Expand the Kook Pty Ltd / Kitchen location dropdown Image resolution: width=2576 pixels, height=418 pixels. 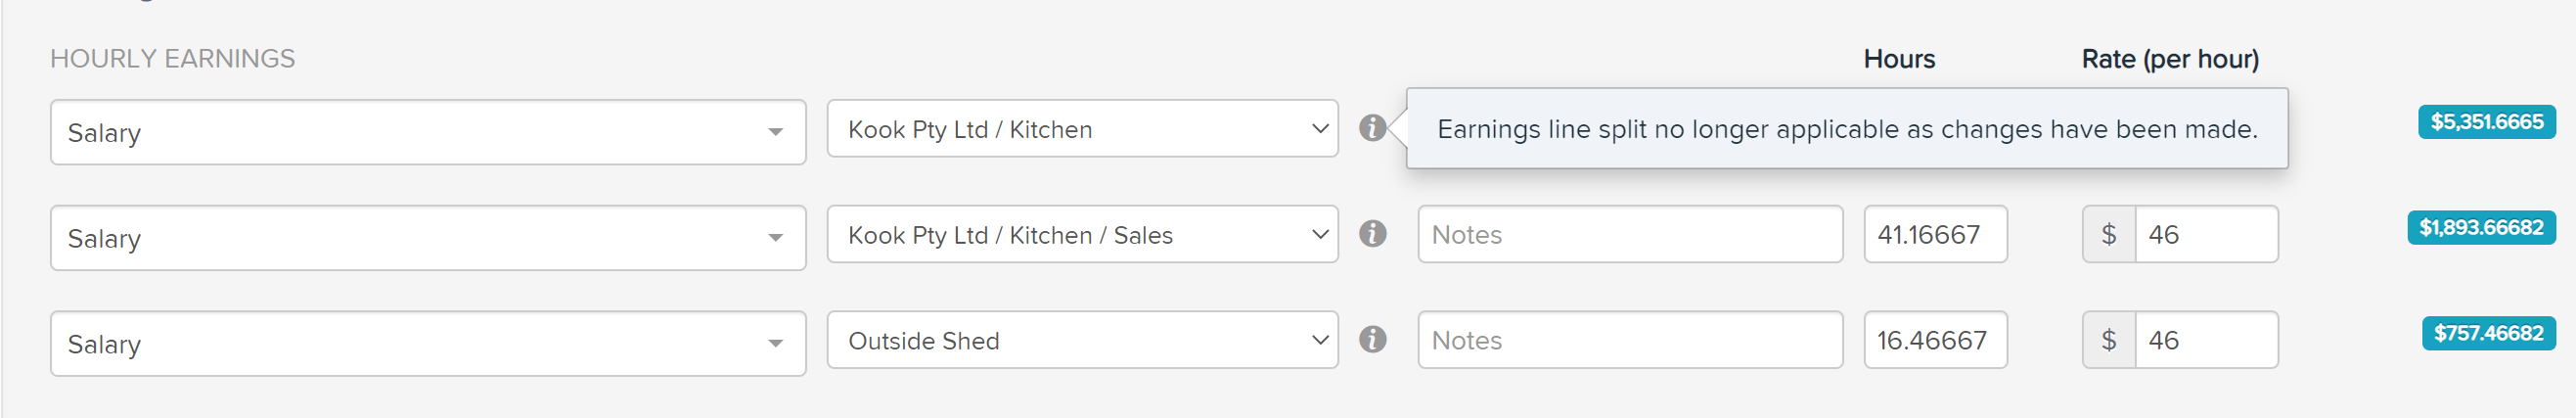1082,129
